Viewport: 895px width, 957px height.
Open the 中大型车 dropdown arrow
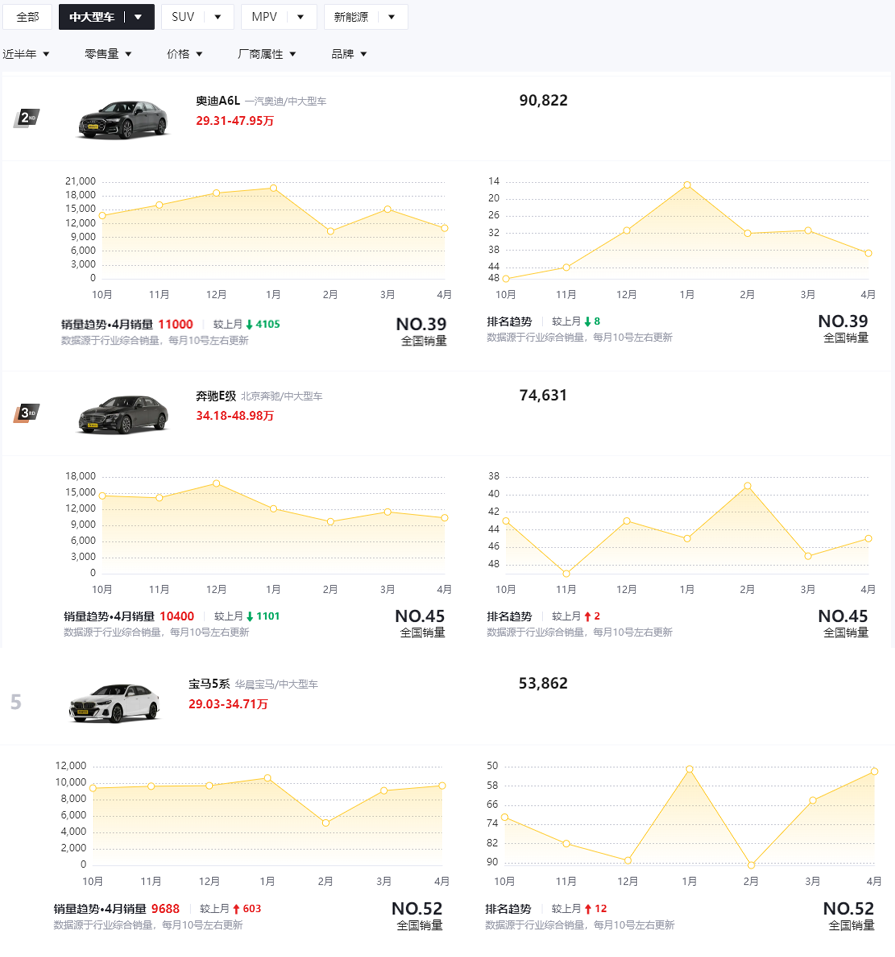coord(138,17)
